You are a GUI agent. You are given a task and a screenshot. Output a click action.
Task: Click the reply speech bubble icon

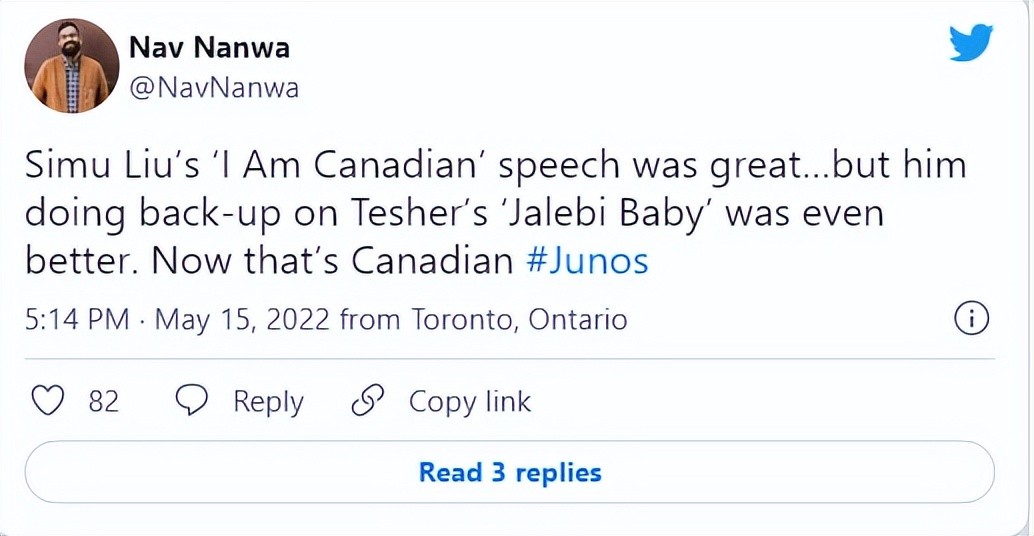[192, 401]
